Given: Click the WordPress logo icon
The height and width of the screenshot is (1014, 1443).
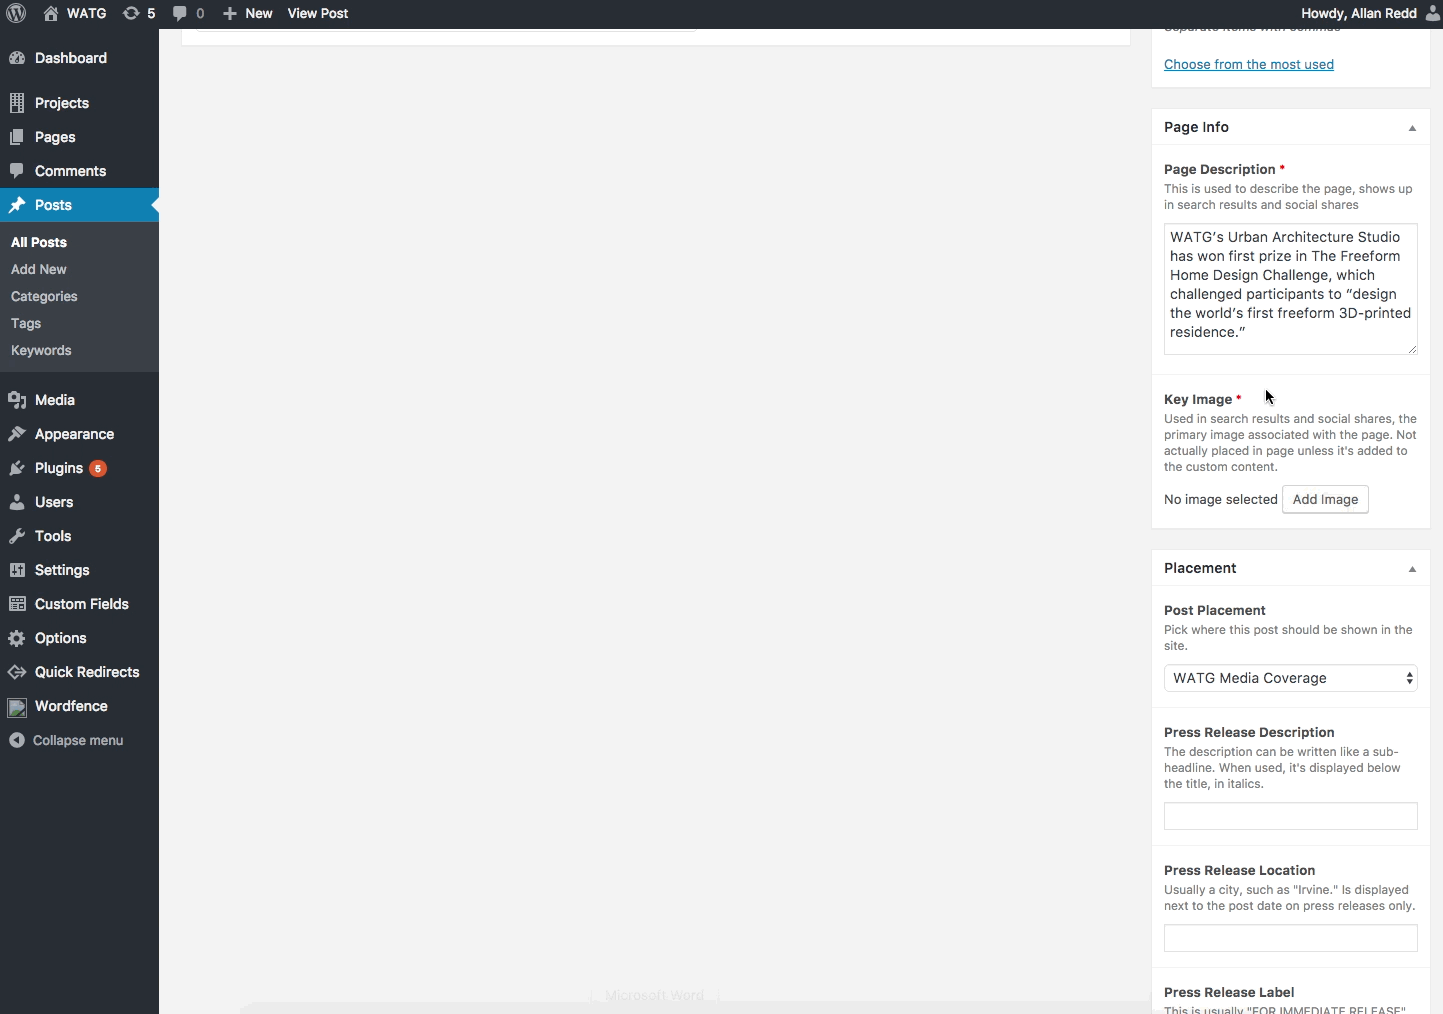Looking at the screenshot, I should [x=16, y=13].
